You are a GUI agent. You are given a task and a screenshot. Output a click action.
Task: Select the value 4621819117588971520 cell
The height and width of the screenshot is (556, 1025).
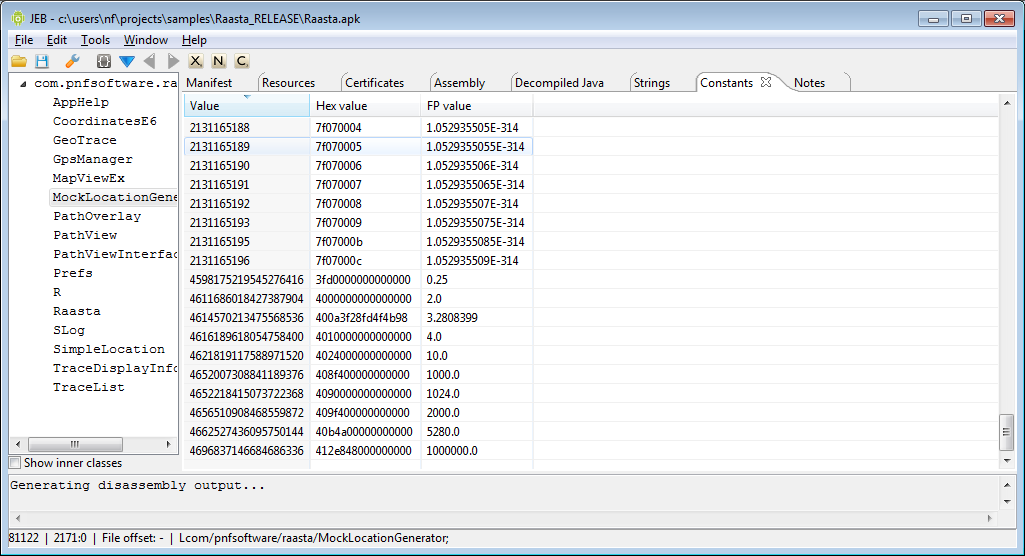point(246,355)
